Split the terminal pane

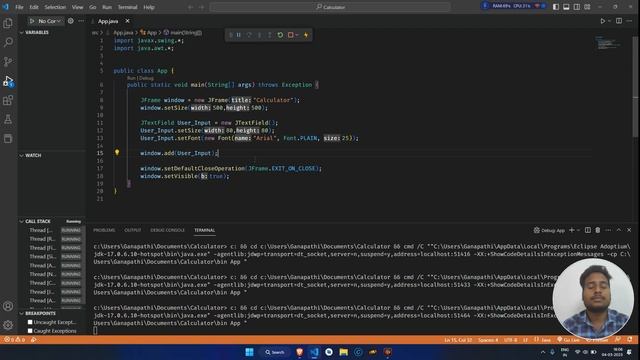[x=588, y=230]
